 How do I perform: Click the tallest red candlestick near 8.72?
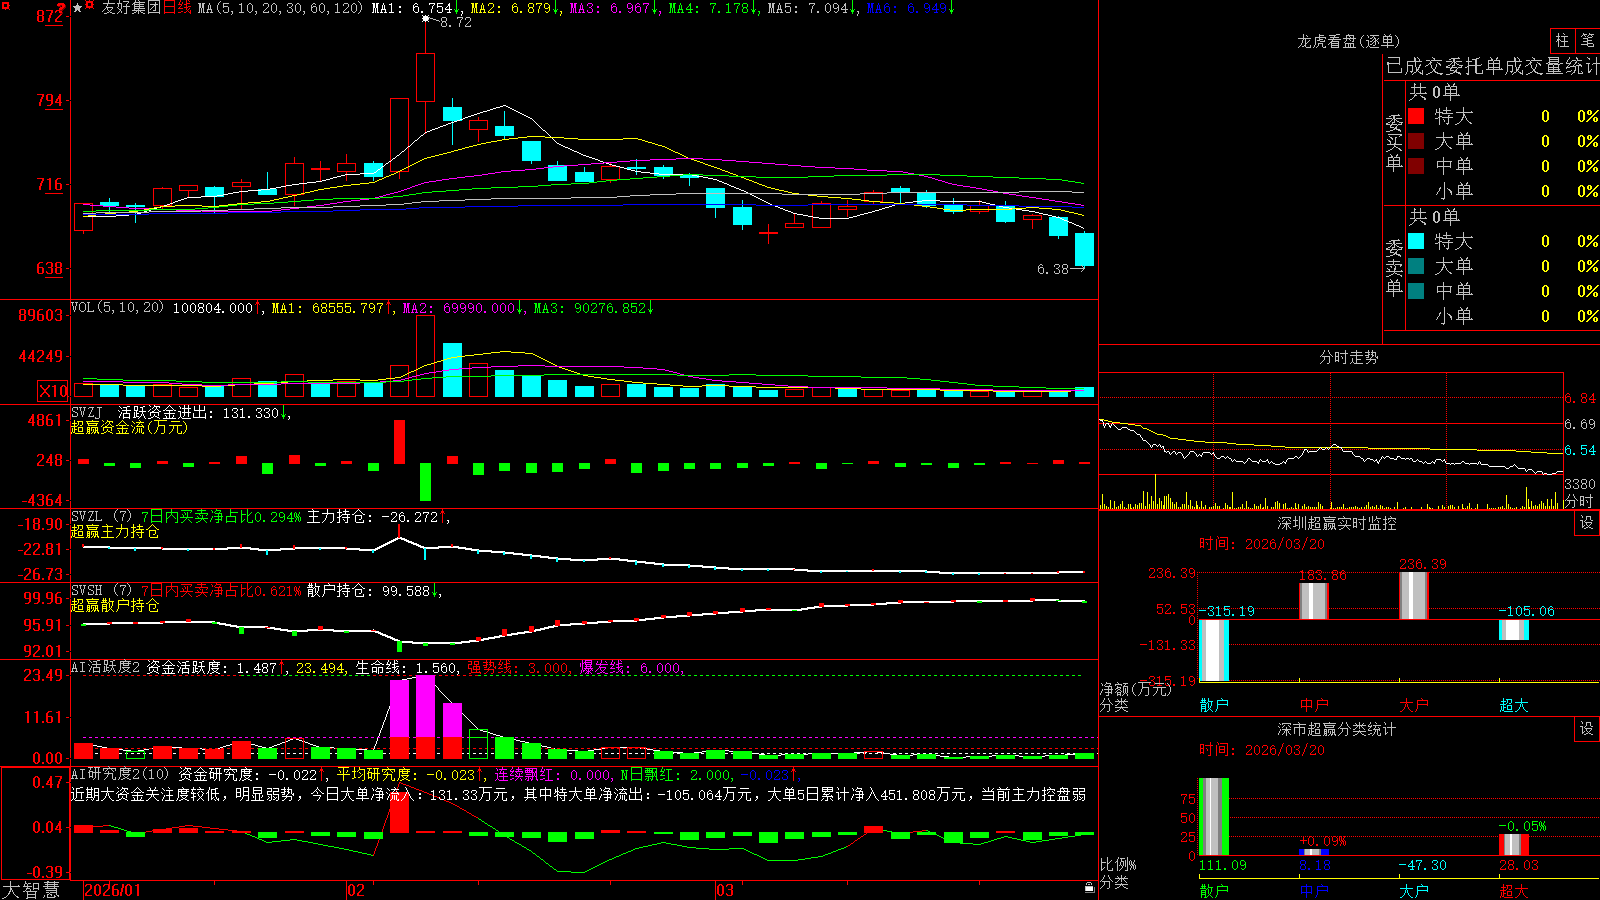[425, 77]
